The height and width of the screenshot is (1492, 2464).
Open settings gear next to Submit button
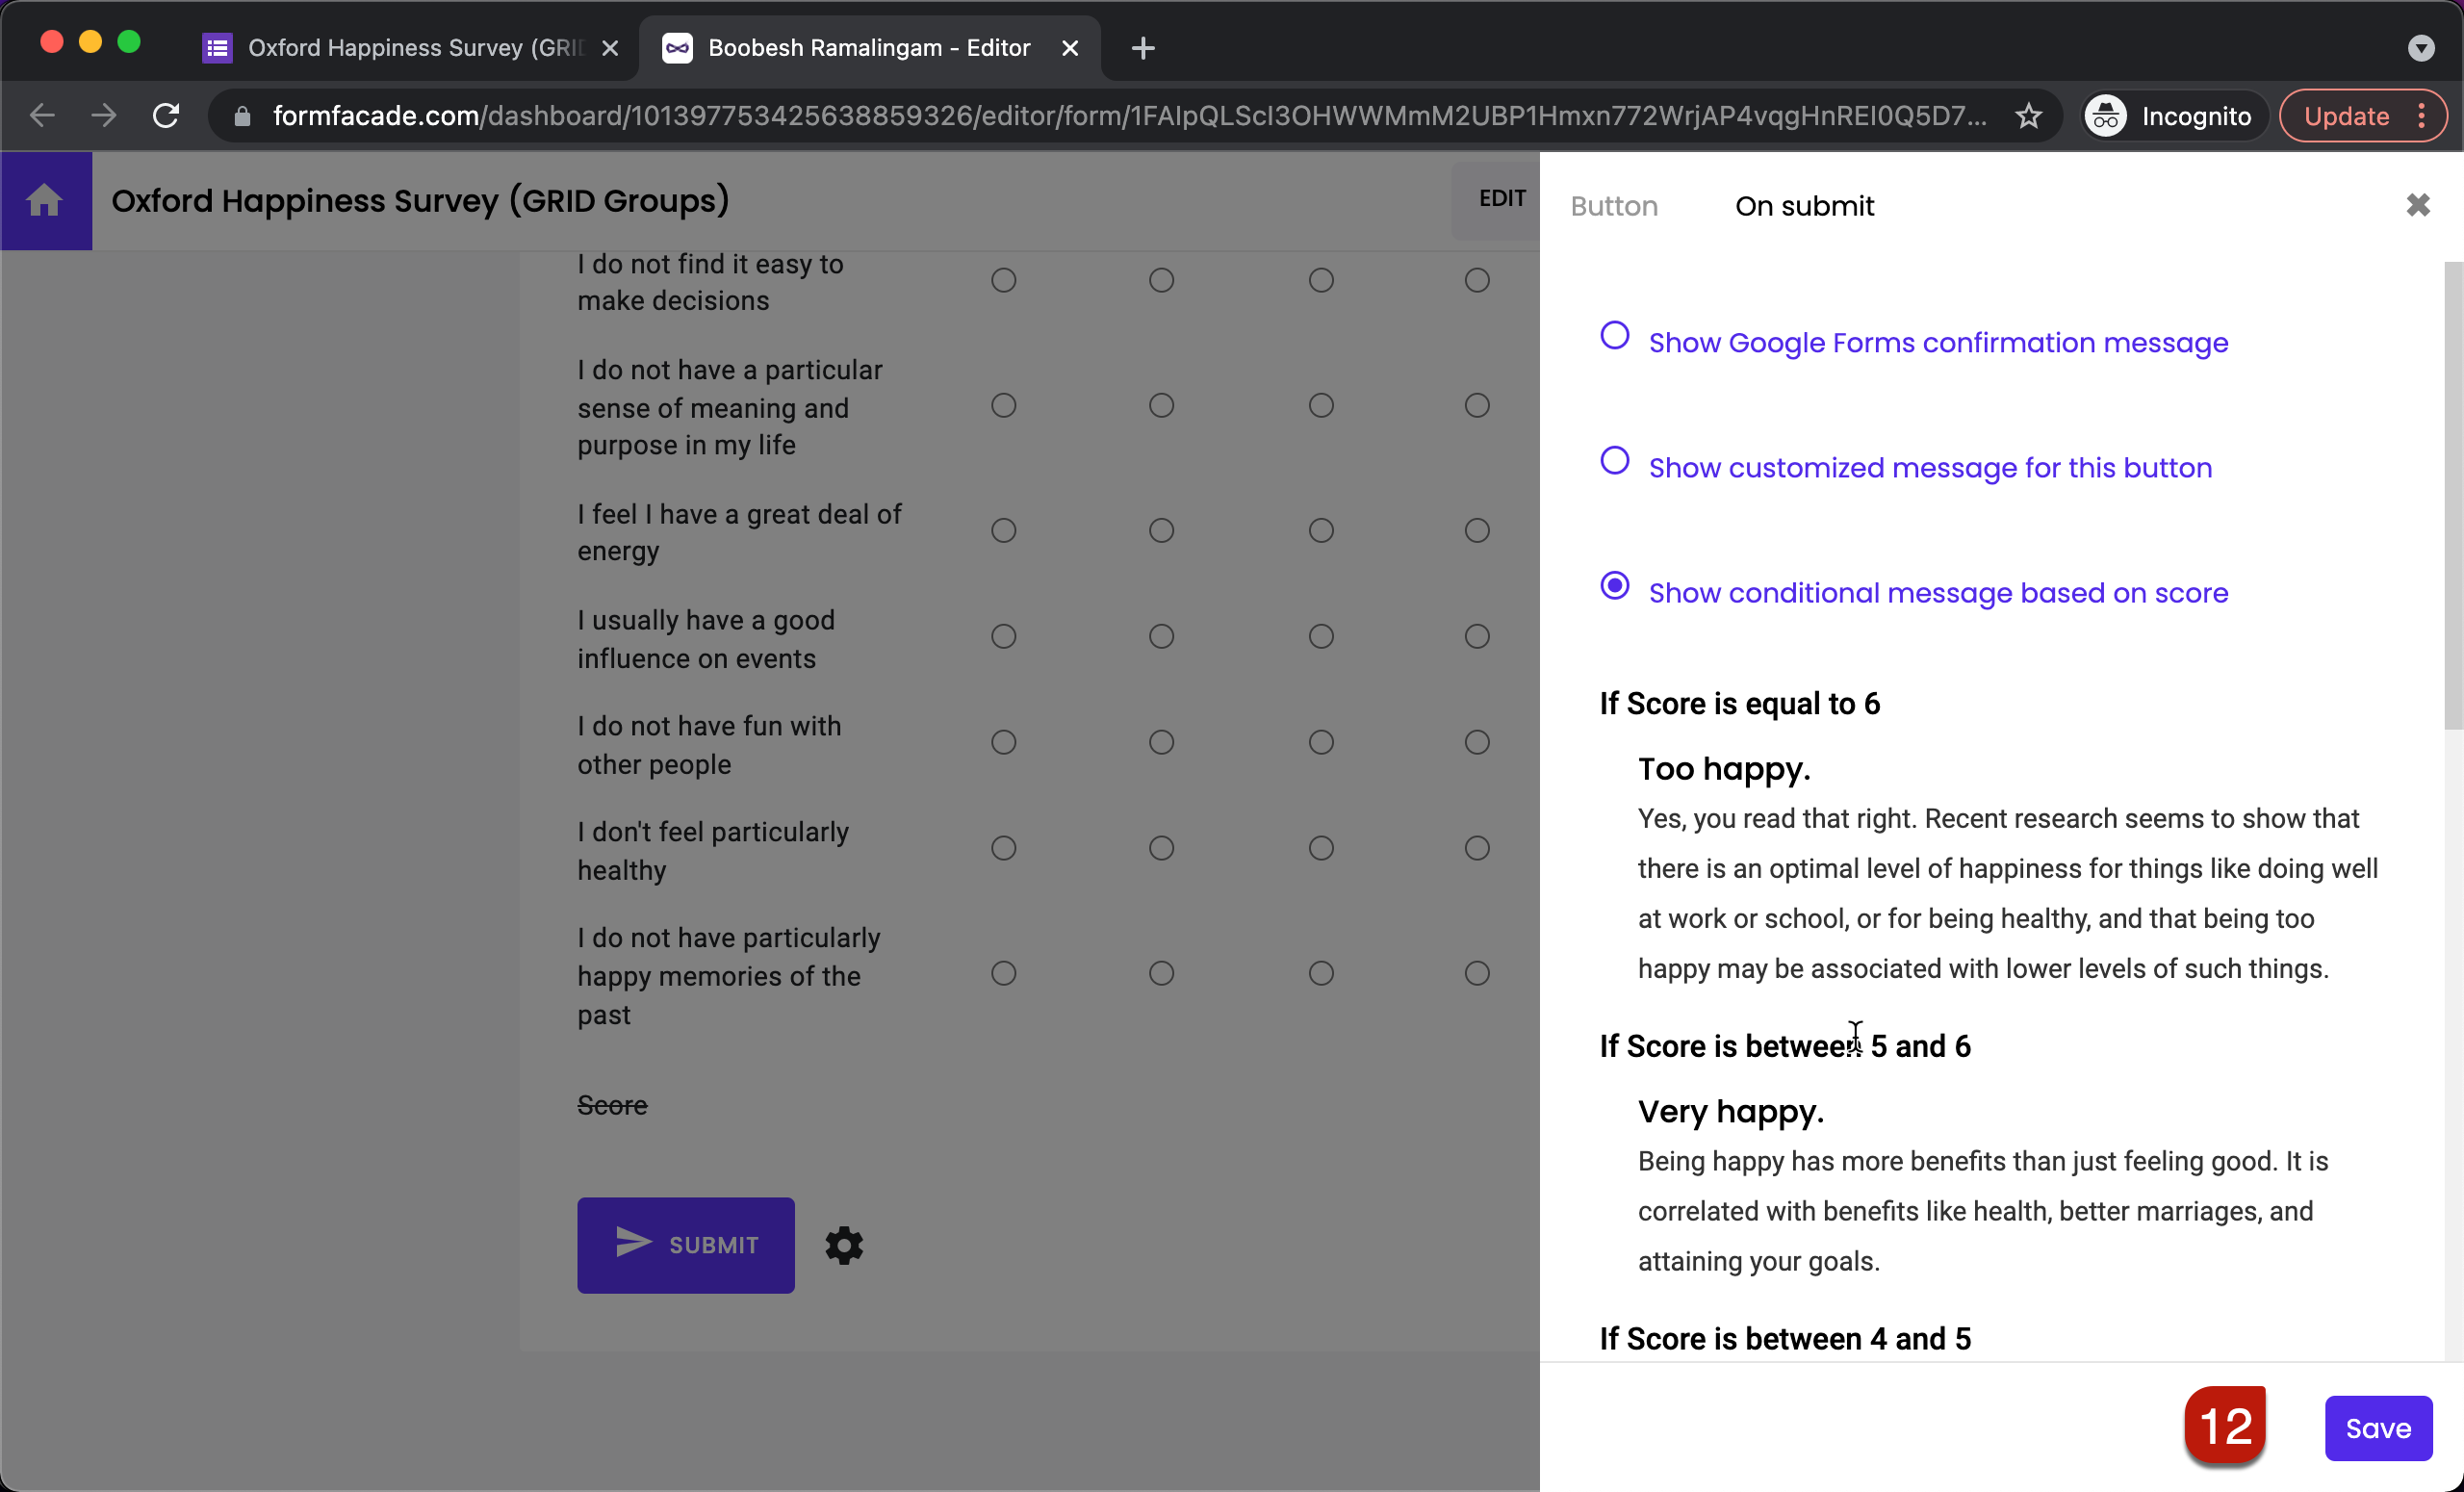click(x=843, y=1245)
